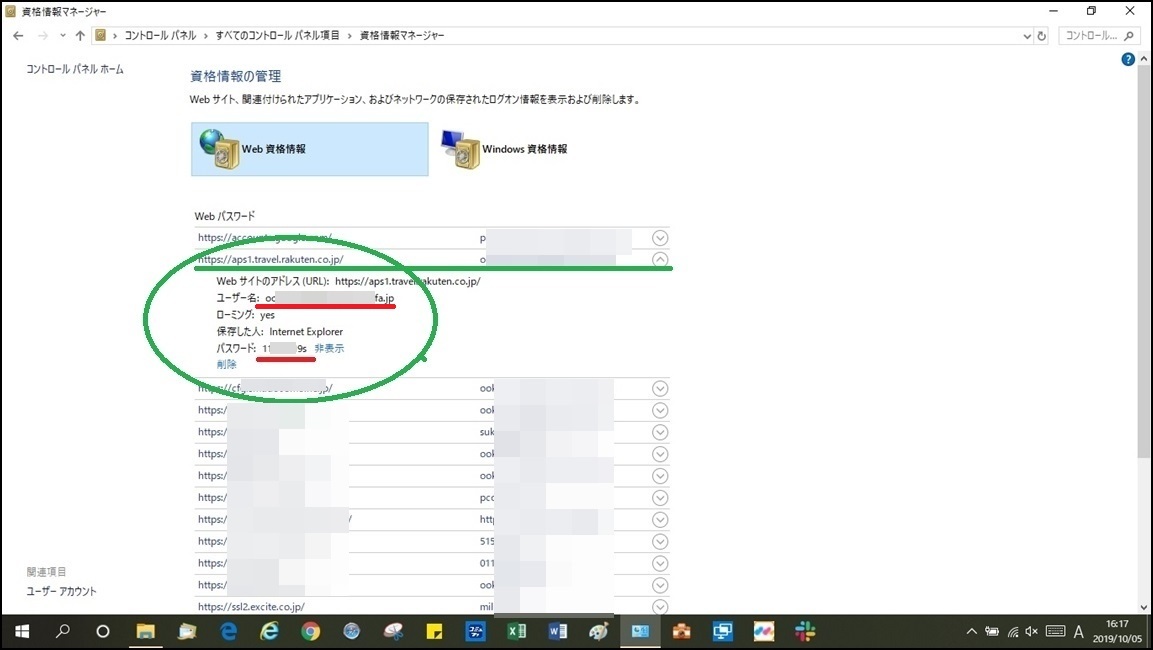Select https://ssl2.excite.co.jp/ entry
This screenshot has width=1153, height=650.
251,607
